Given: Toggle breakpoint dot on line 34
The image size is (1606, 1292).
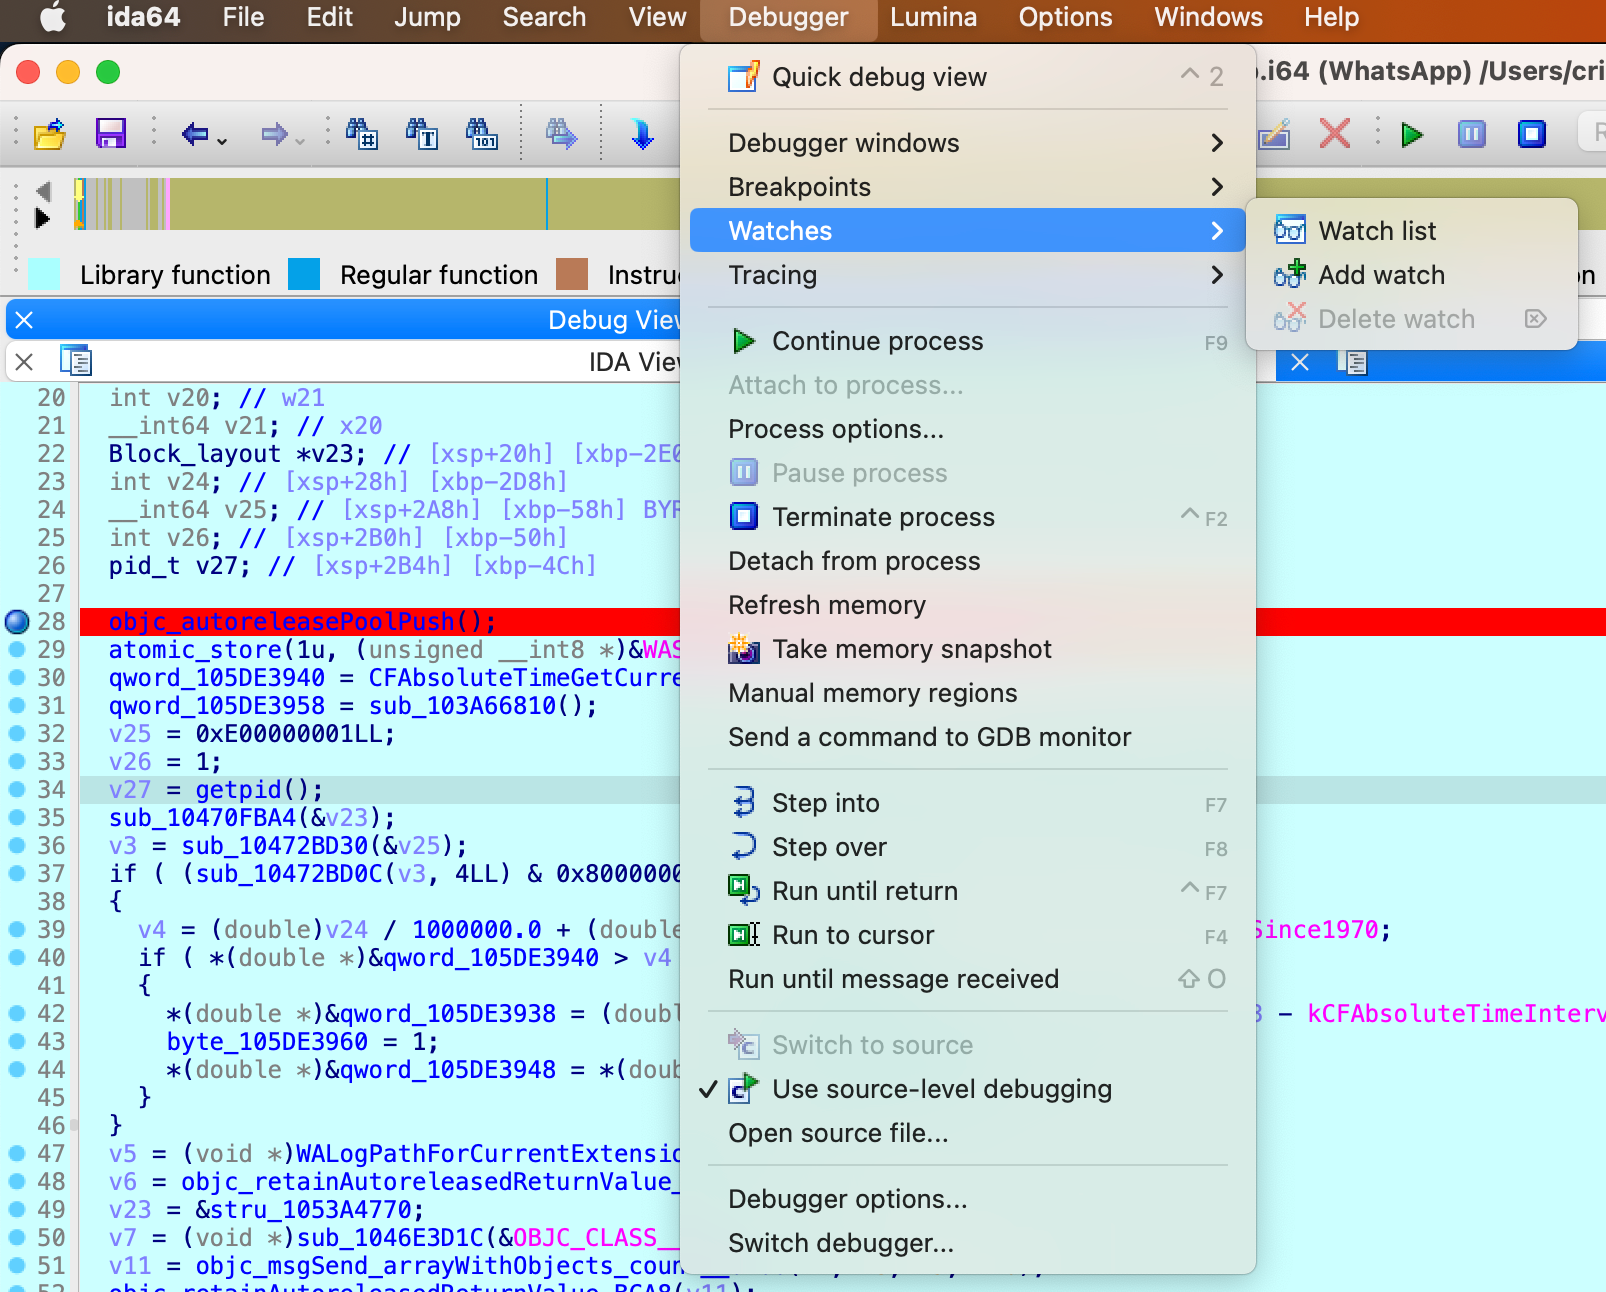Looking at the screenshot, I should pyautogui.click(x=17, y=789).
